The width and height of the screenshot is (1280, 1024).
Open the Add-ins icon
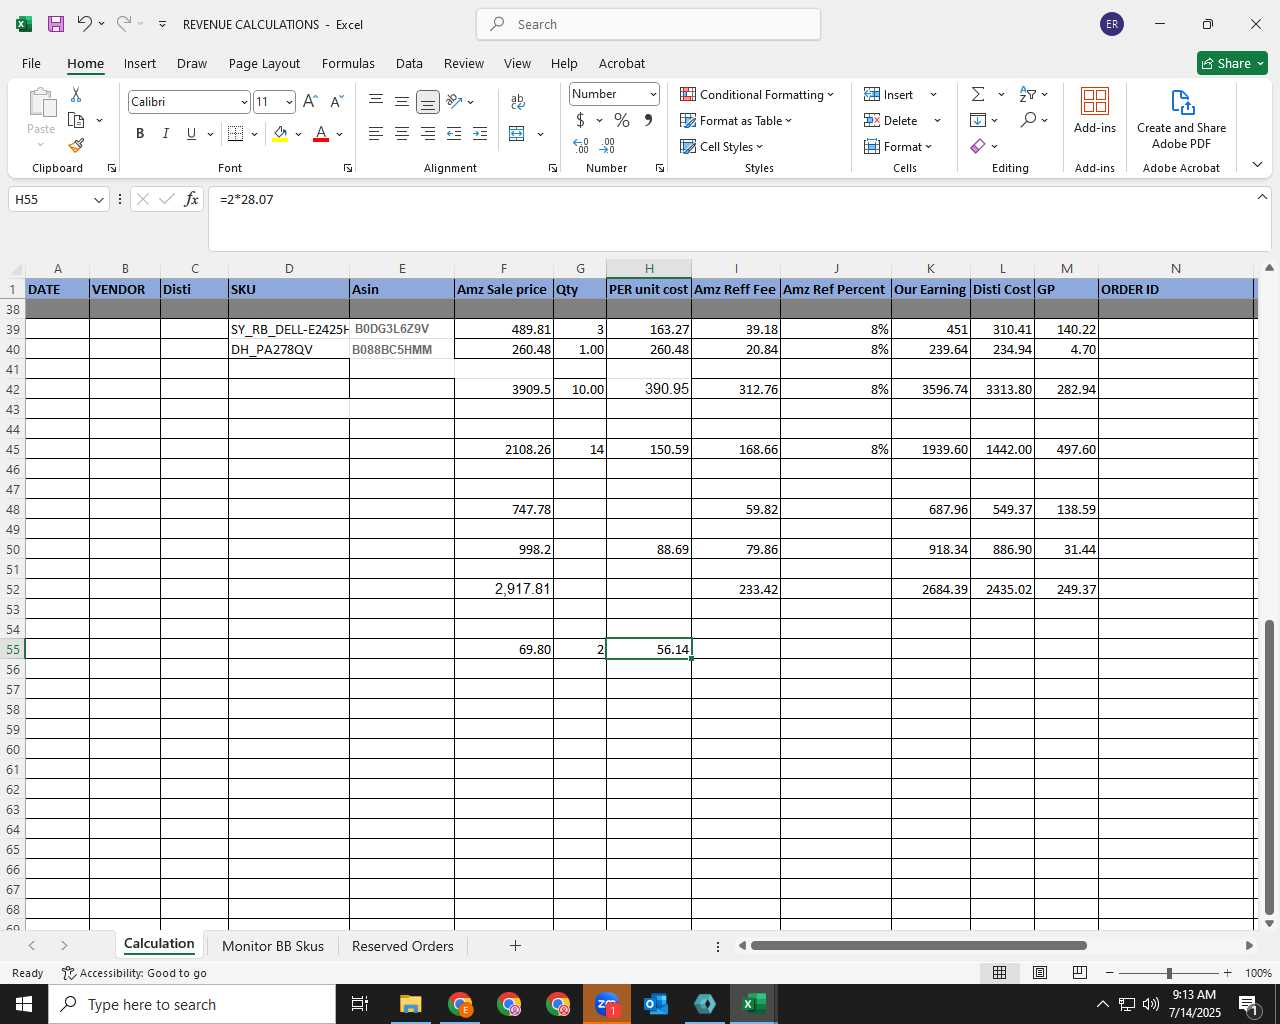pos(1095,110)
